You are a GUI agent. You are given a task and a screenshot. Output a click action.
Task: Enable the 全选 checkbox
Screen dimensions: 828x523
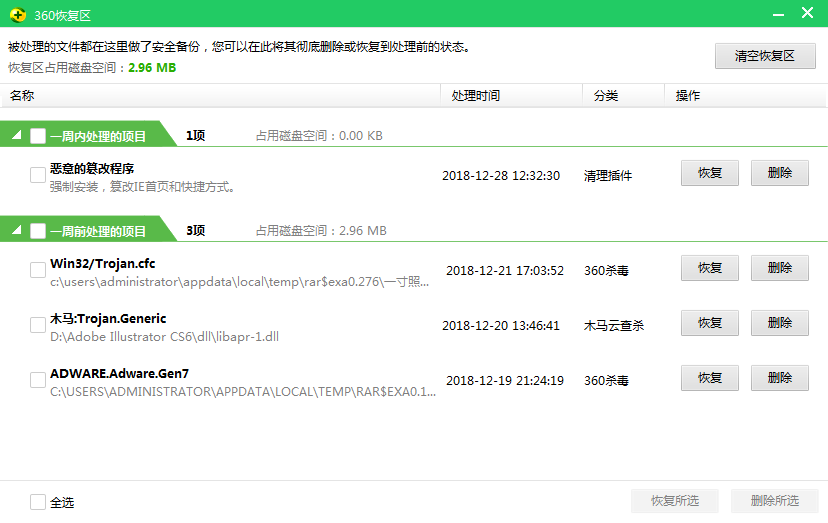point(37,502)
